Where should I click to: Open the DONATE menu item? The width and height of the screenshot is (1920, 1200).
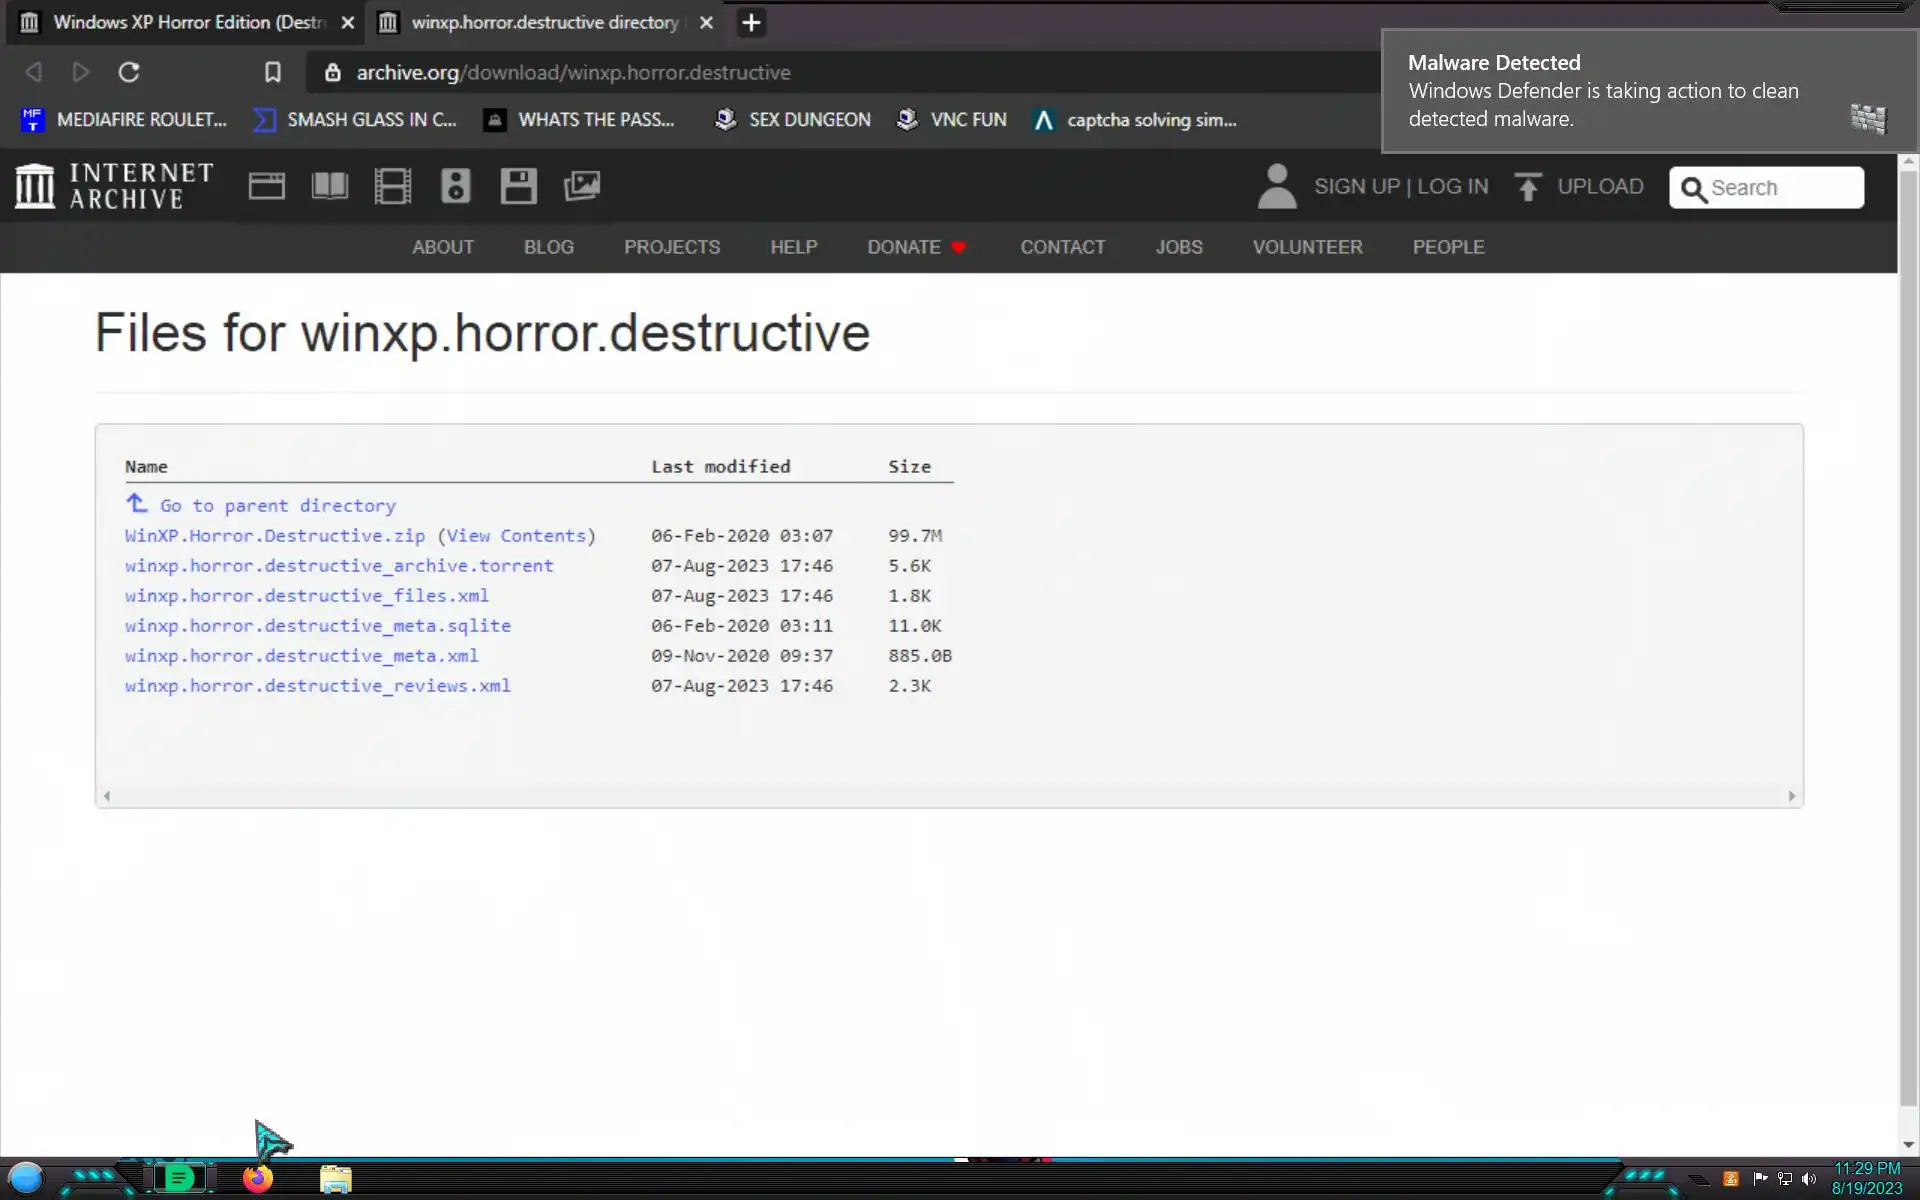904,247
